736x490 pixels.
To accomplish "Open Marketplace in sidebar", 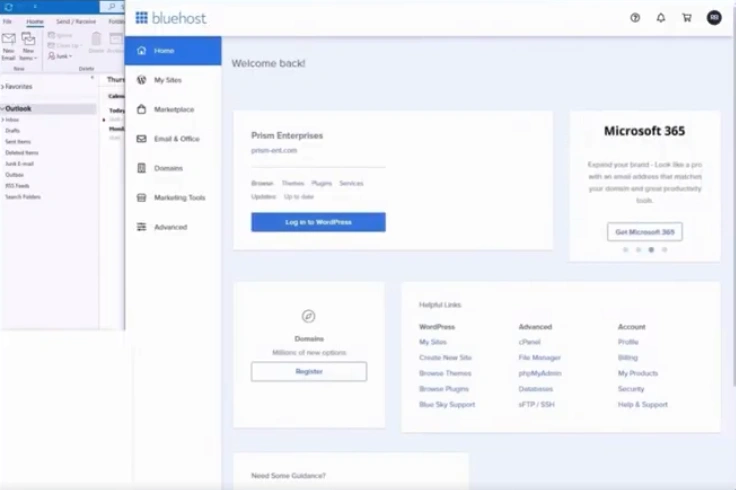I will (173, 109).
